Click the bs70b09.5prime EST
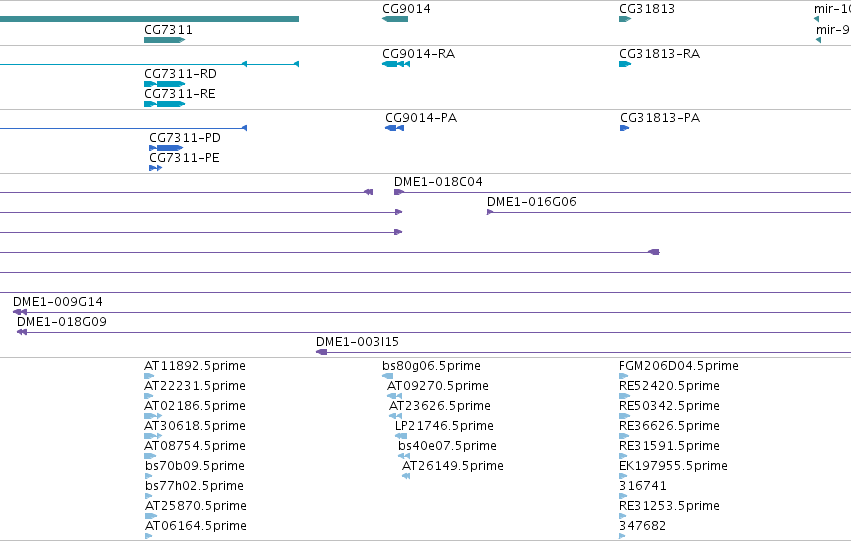Viewport: 851px width, 541px height. [149, 476]
